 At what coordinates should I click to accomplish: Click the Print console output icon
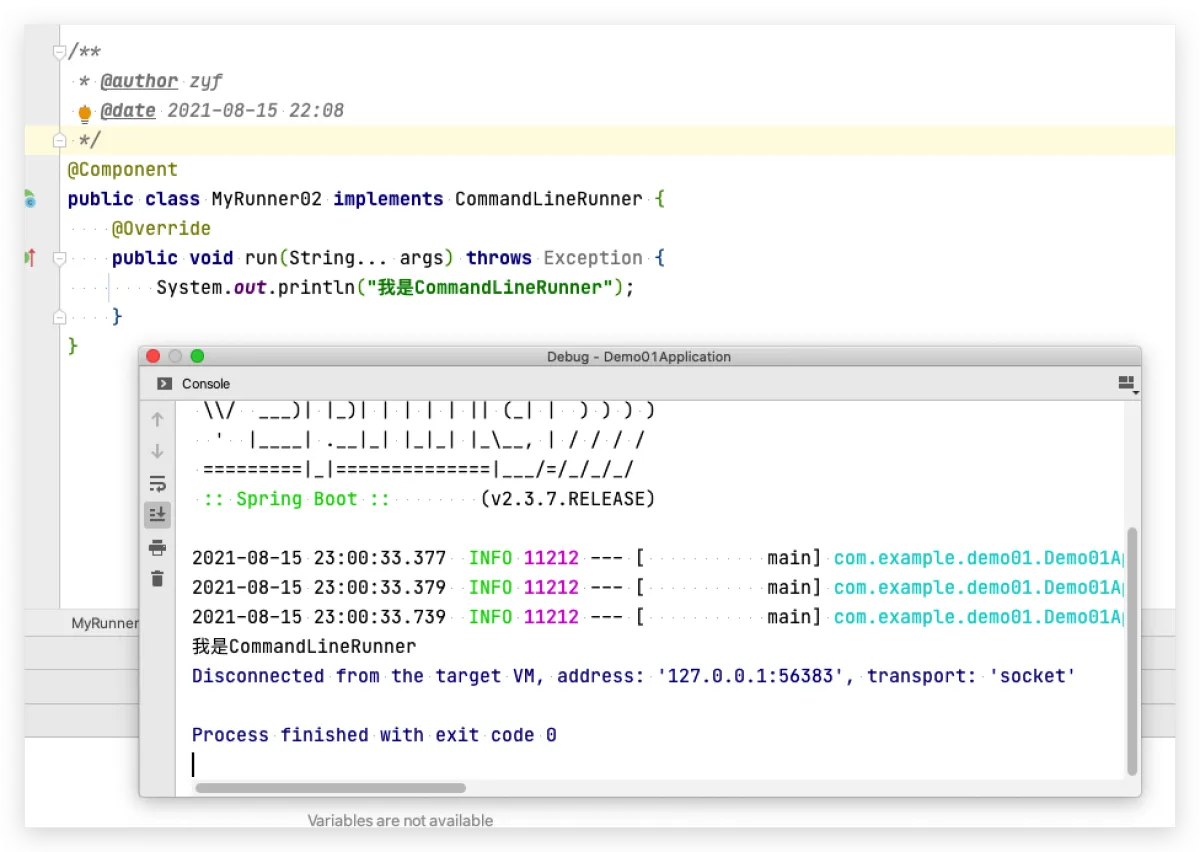coord(157,547)
